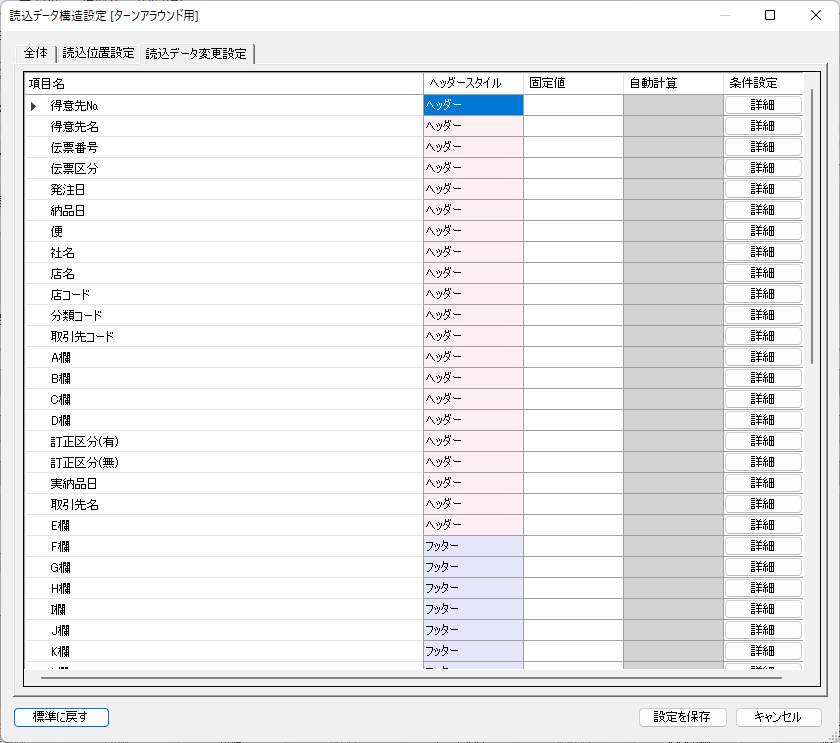Open header style dropdown for 伝票番号
The height and width of the screenshot is (743, 840).
pyautogui.click(x=472, y=146)
